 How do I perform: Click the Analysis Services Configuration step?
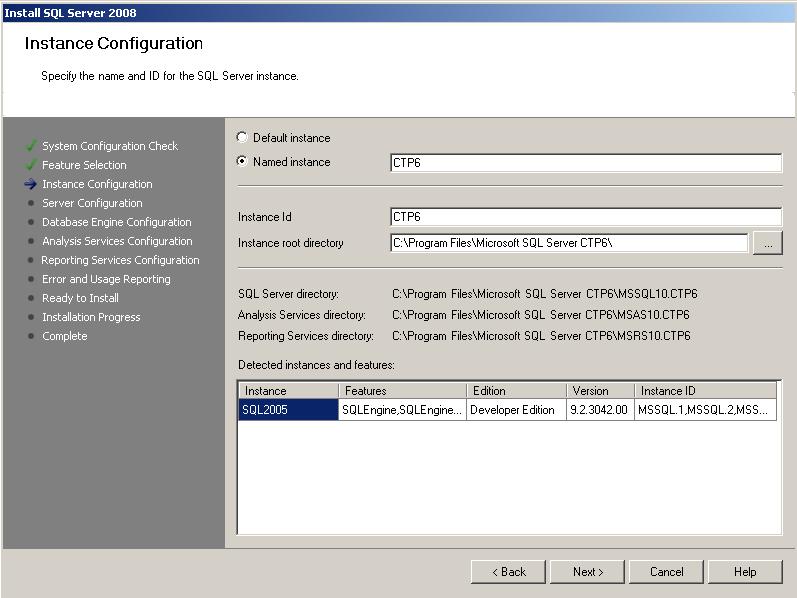[117, 241]
